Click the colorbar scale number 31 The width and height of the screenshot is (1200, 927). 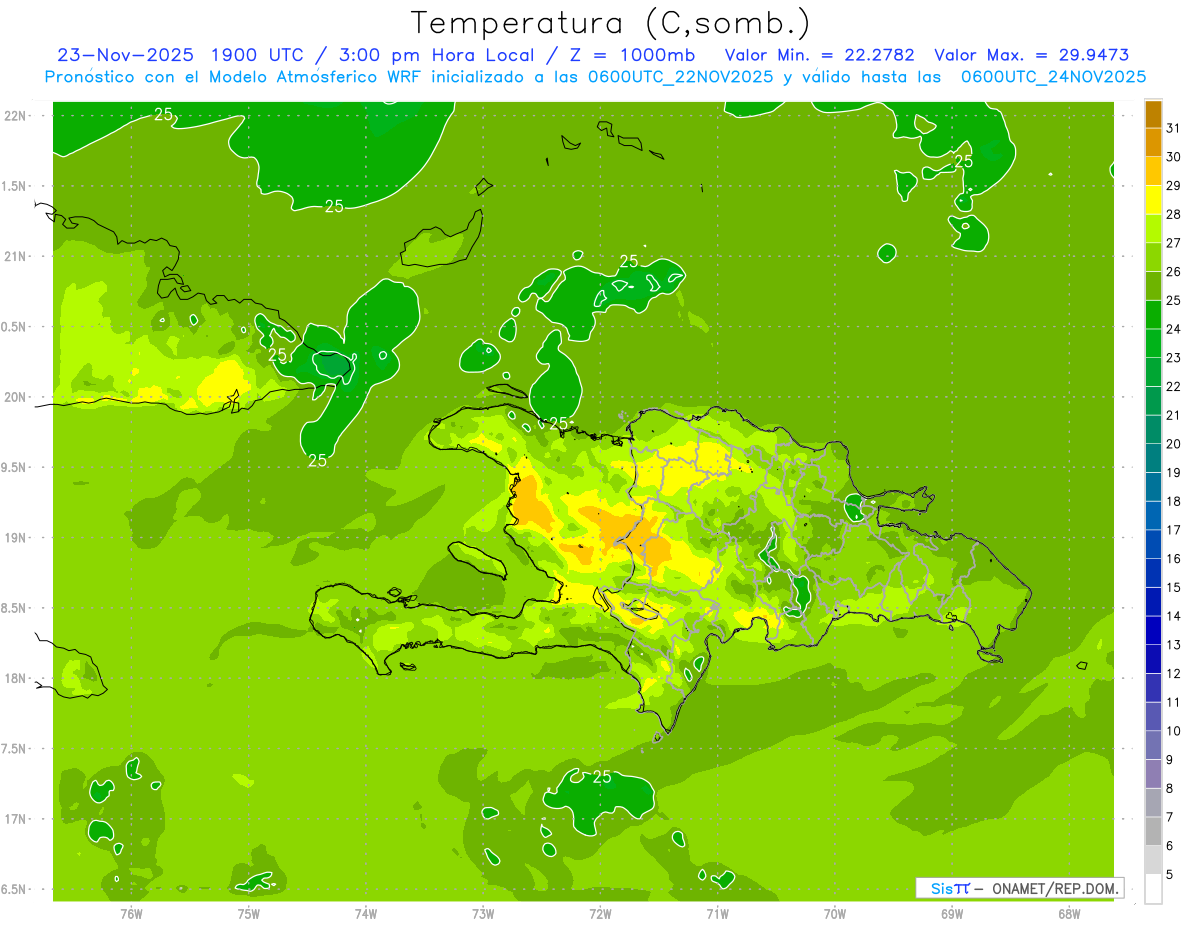1174,128
